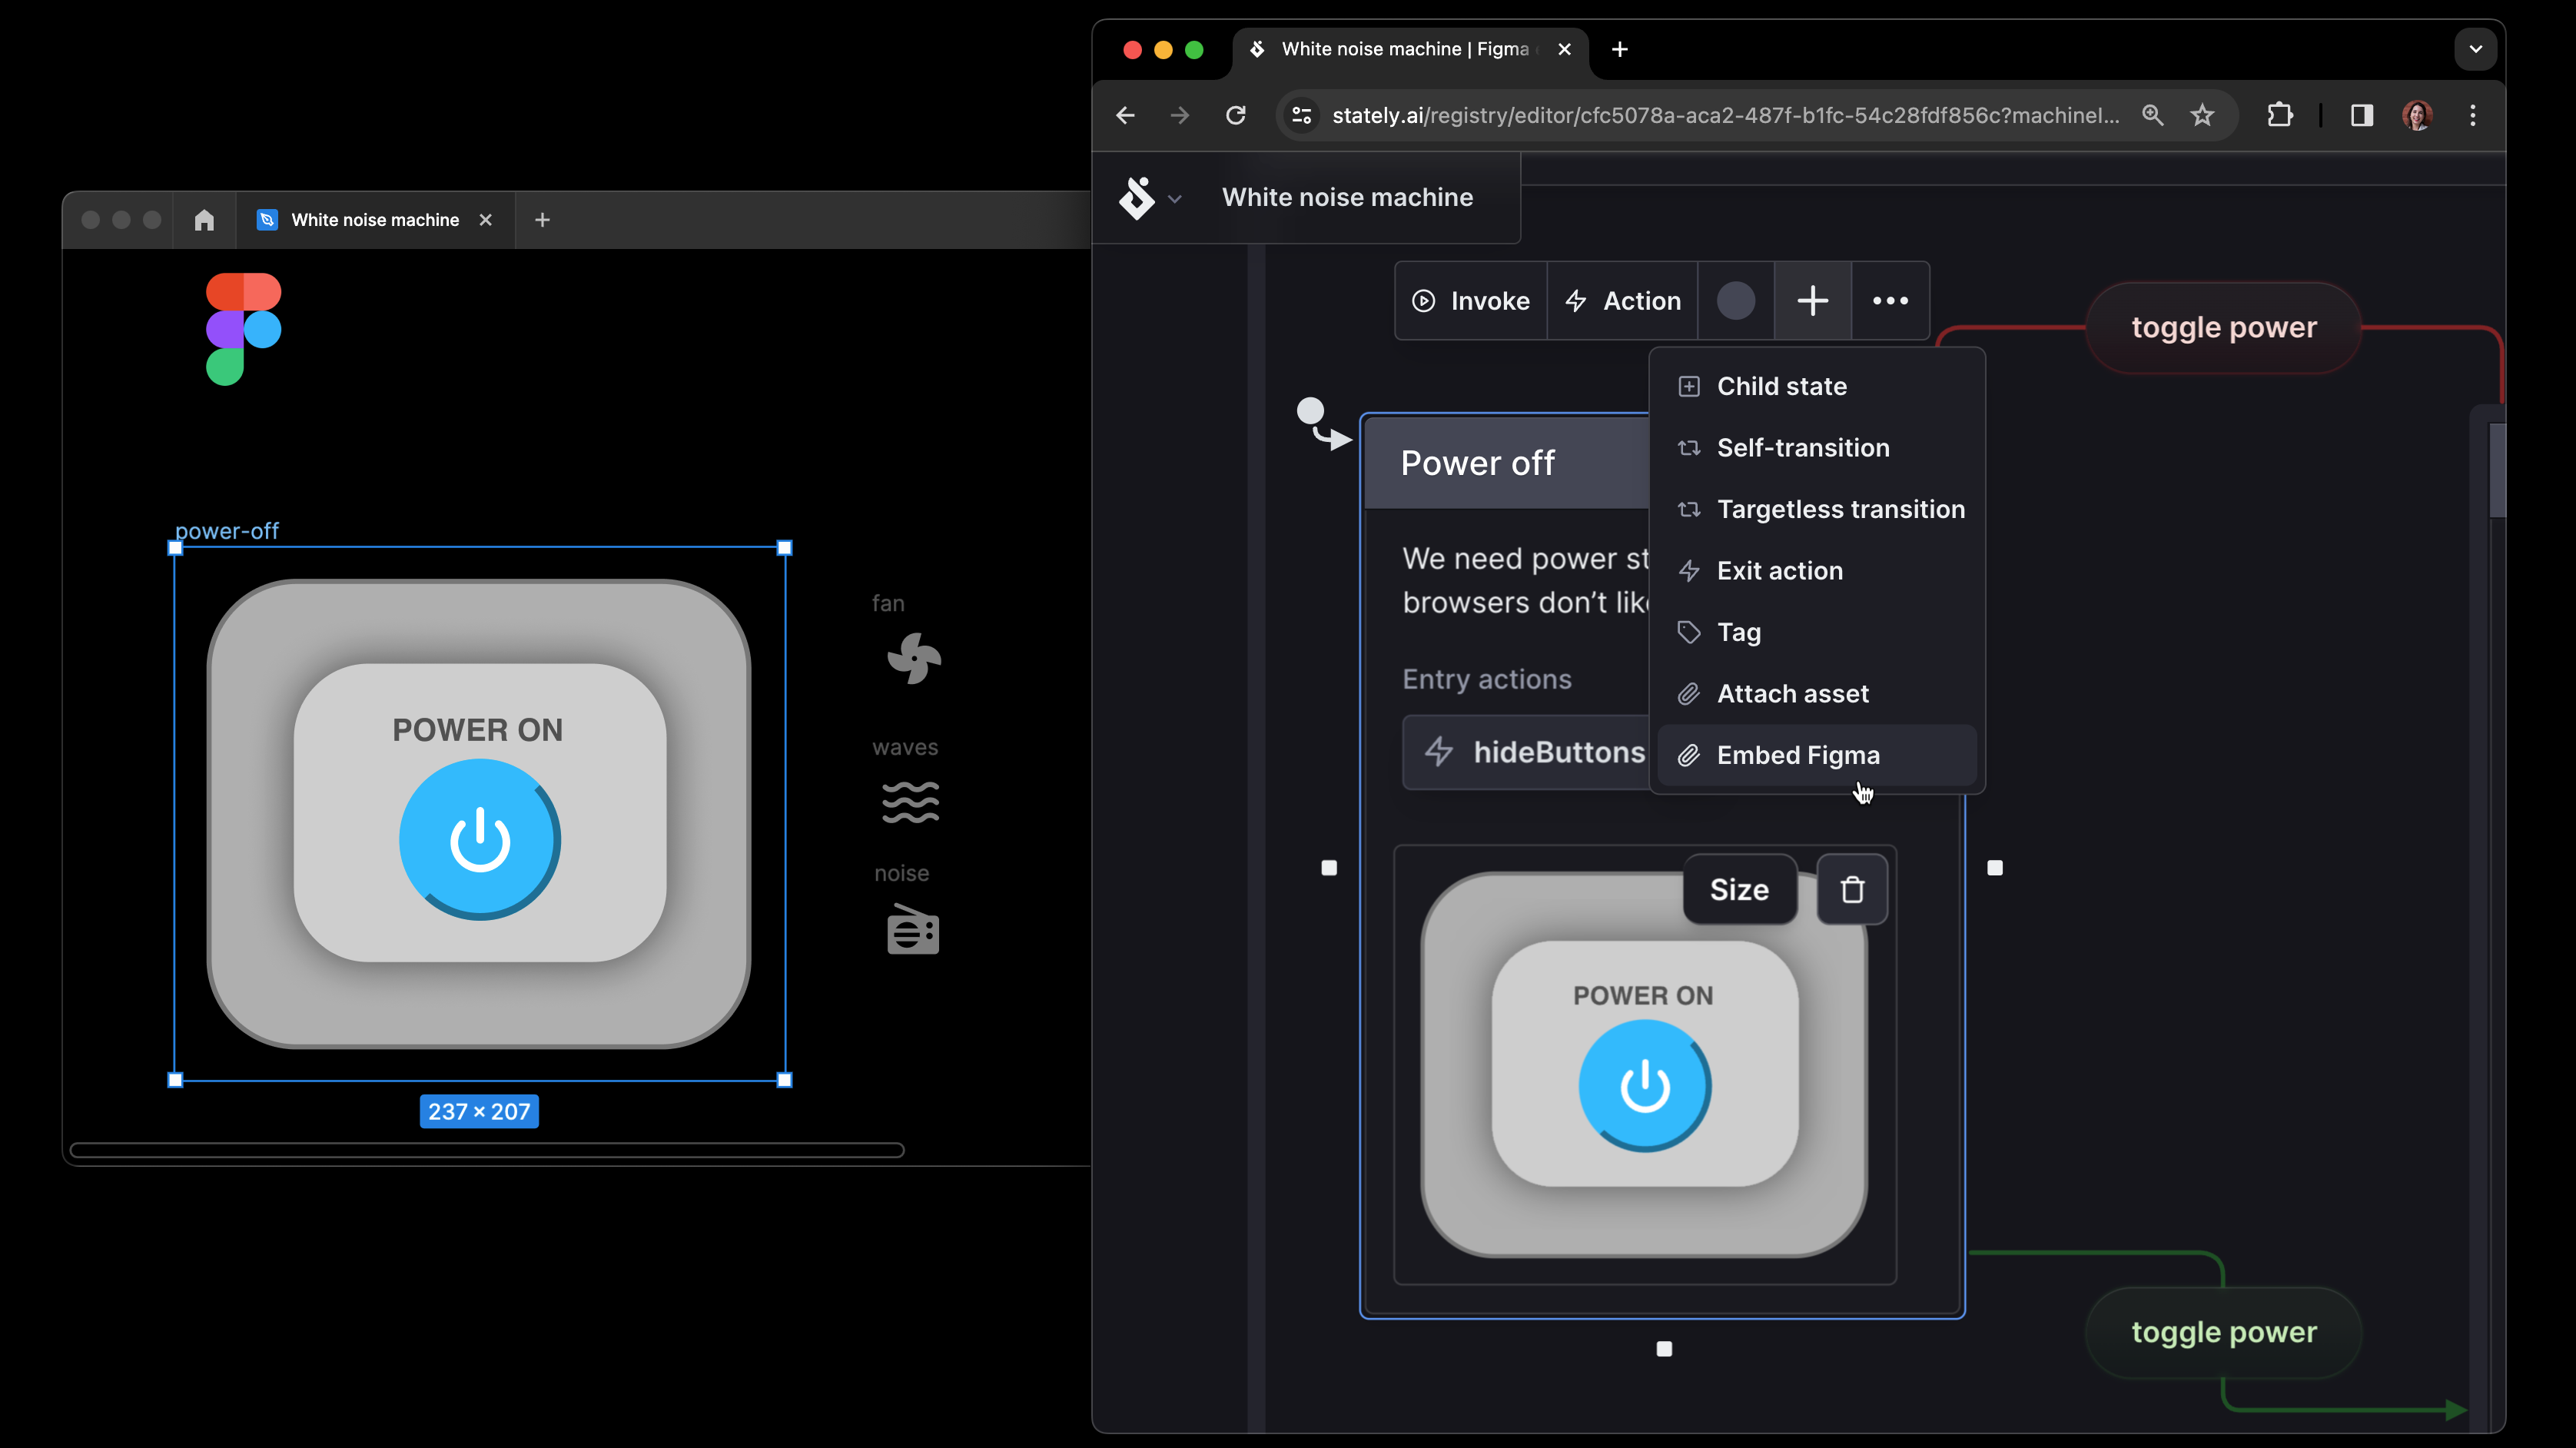The width and height of the screenshot is (2576, 1448).
Task: Open the tab search chevron at browser top-right
Action: click(x=2476, y=49)
